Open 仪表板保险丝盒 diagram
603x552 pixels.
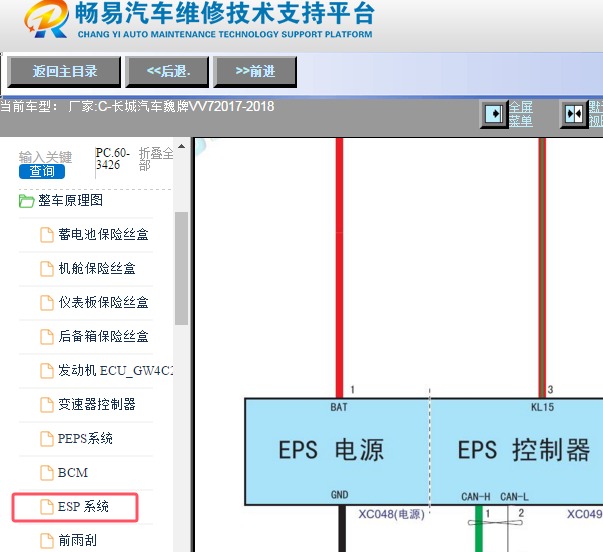click(x=103, y=302)
